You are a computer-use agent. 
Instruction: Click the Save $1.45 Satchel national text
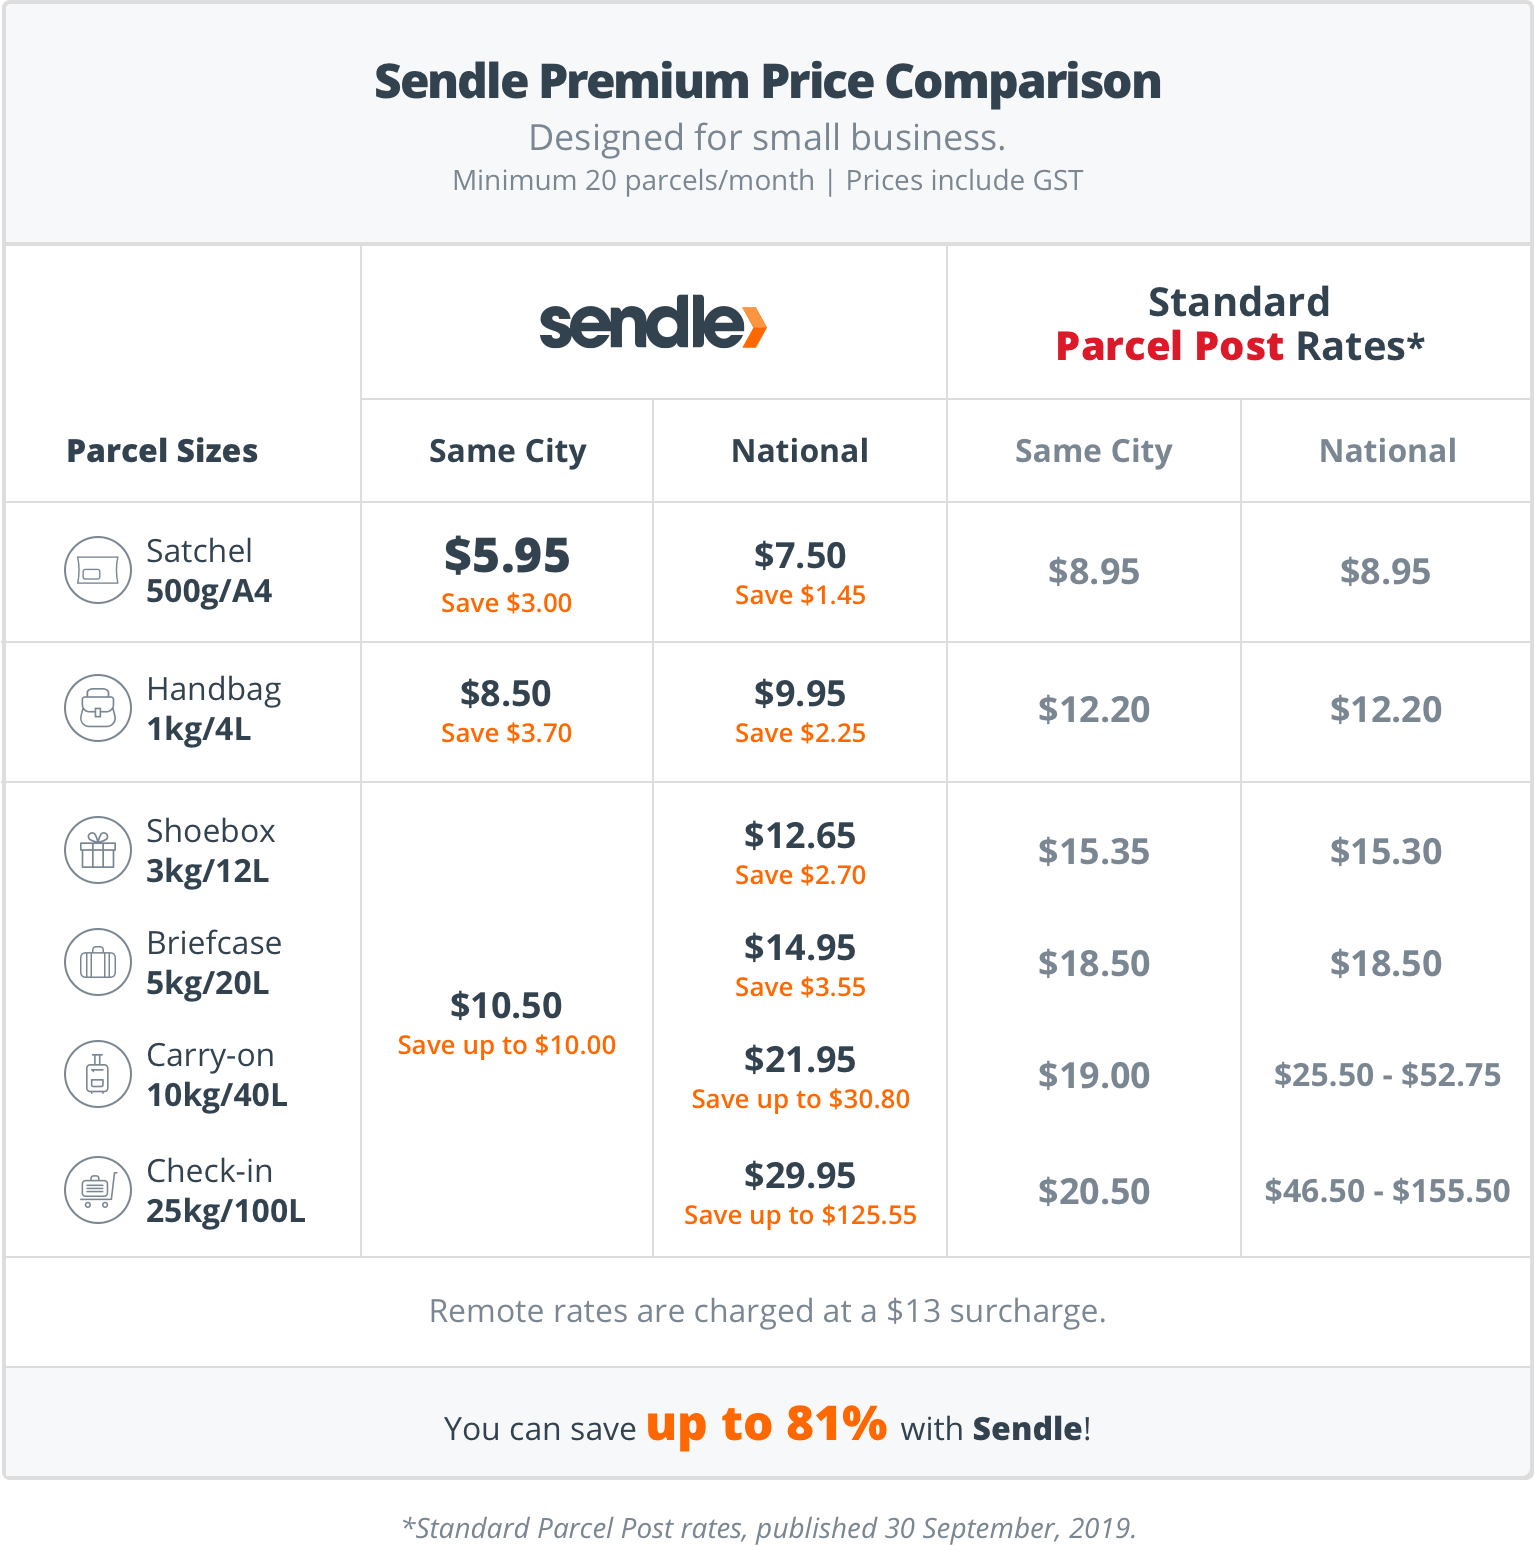click(800, 595)
